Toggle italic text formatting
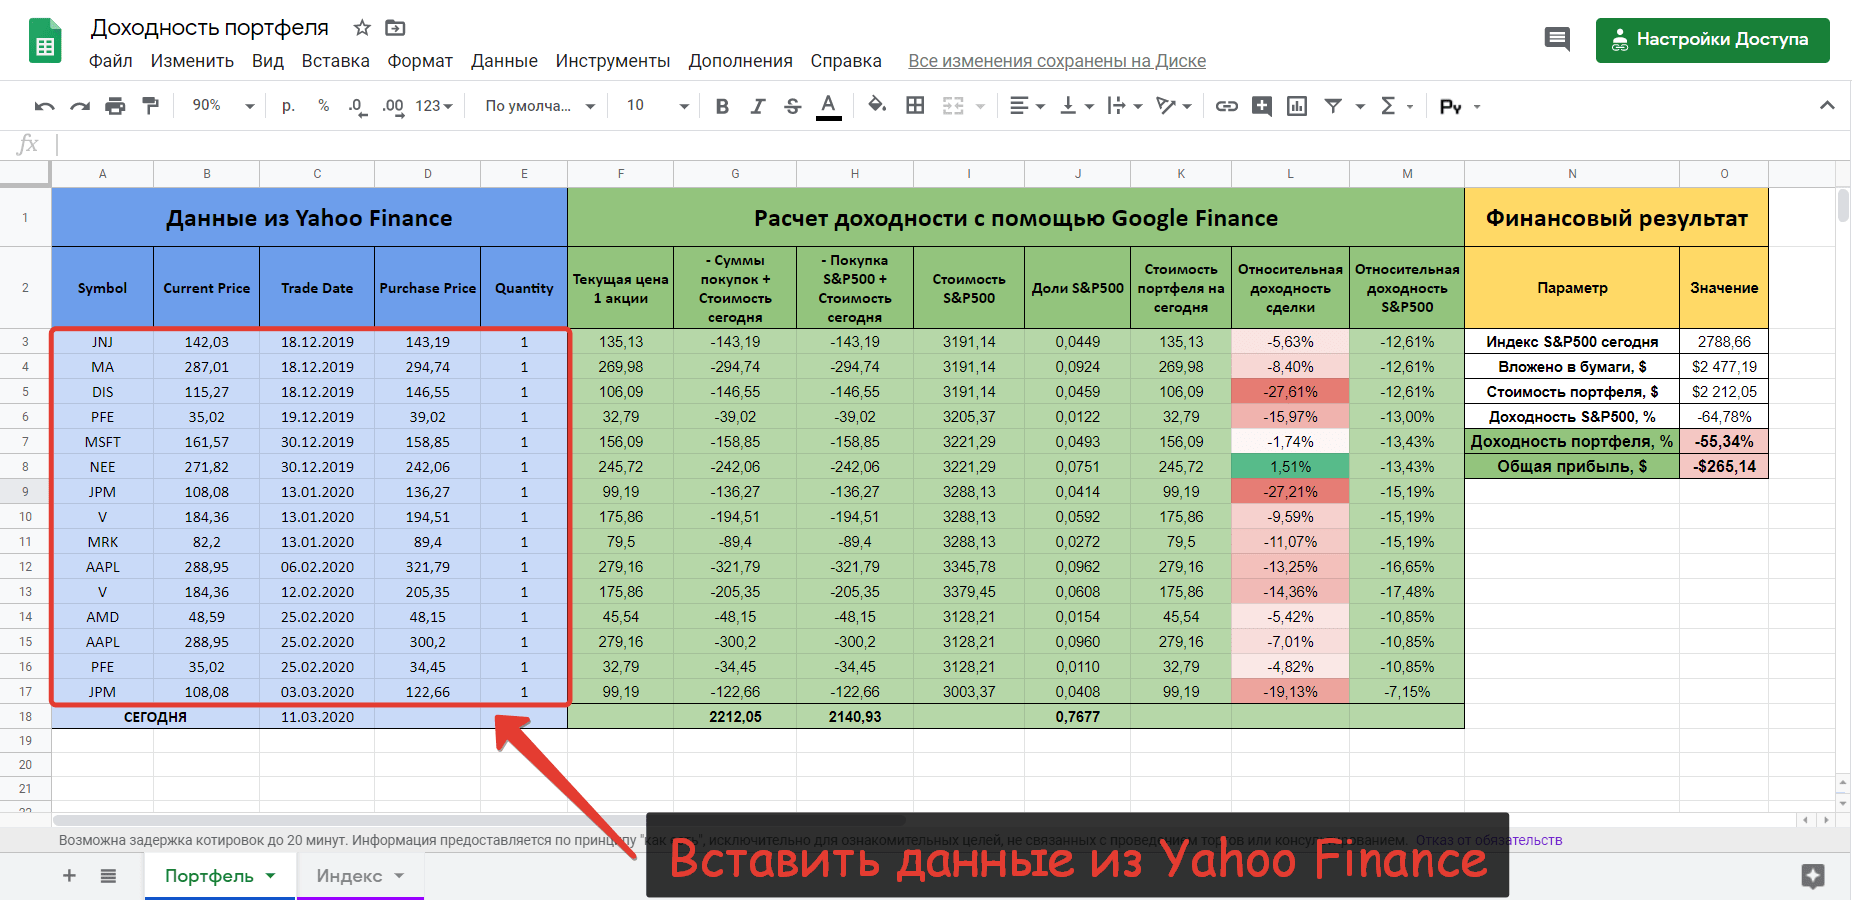This screenshot has width=1852, height=900. (758, 106)
